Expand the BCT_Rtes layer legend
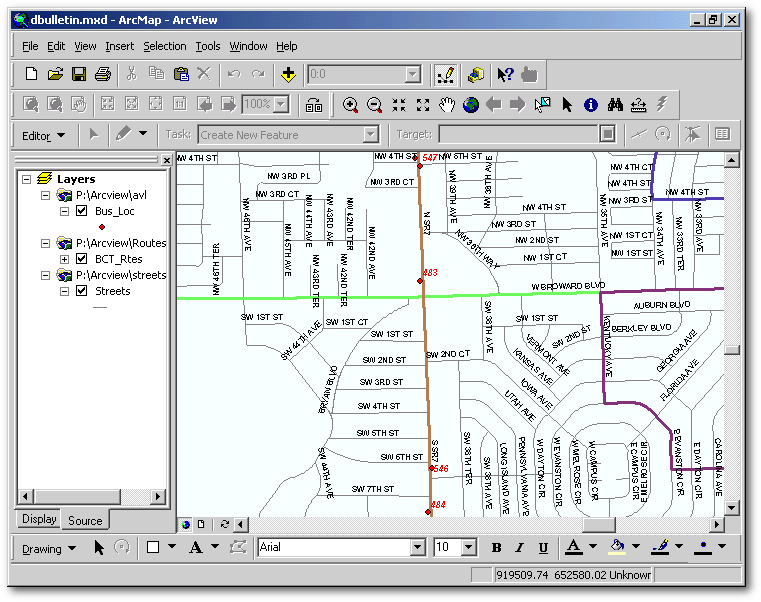 [64, 259]
